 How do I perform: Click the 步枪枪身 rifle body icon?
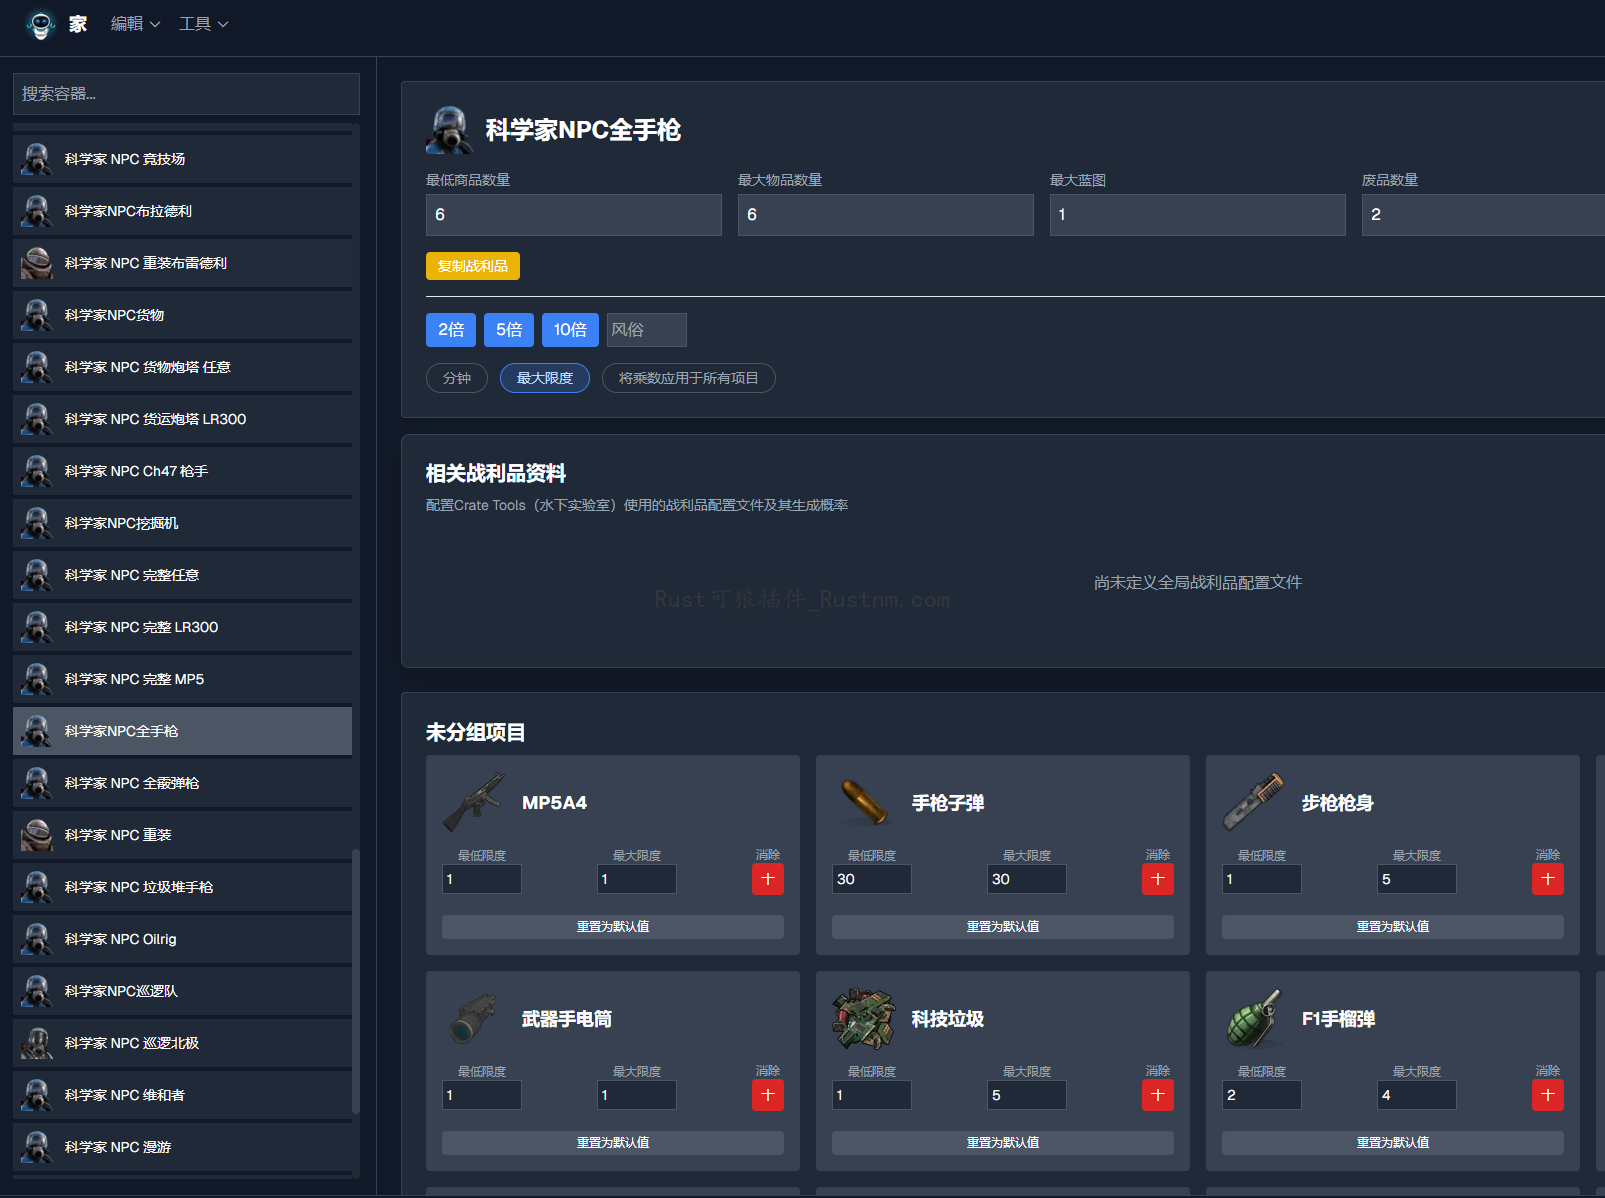click(x=1253, y=801)
